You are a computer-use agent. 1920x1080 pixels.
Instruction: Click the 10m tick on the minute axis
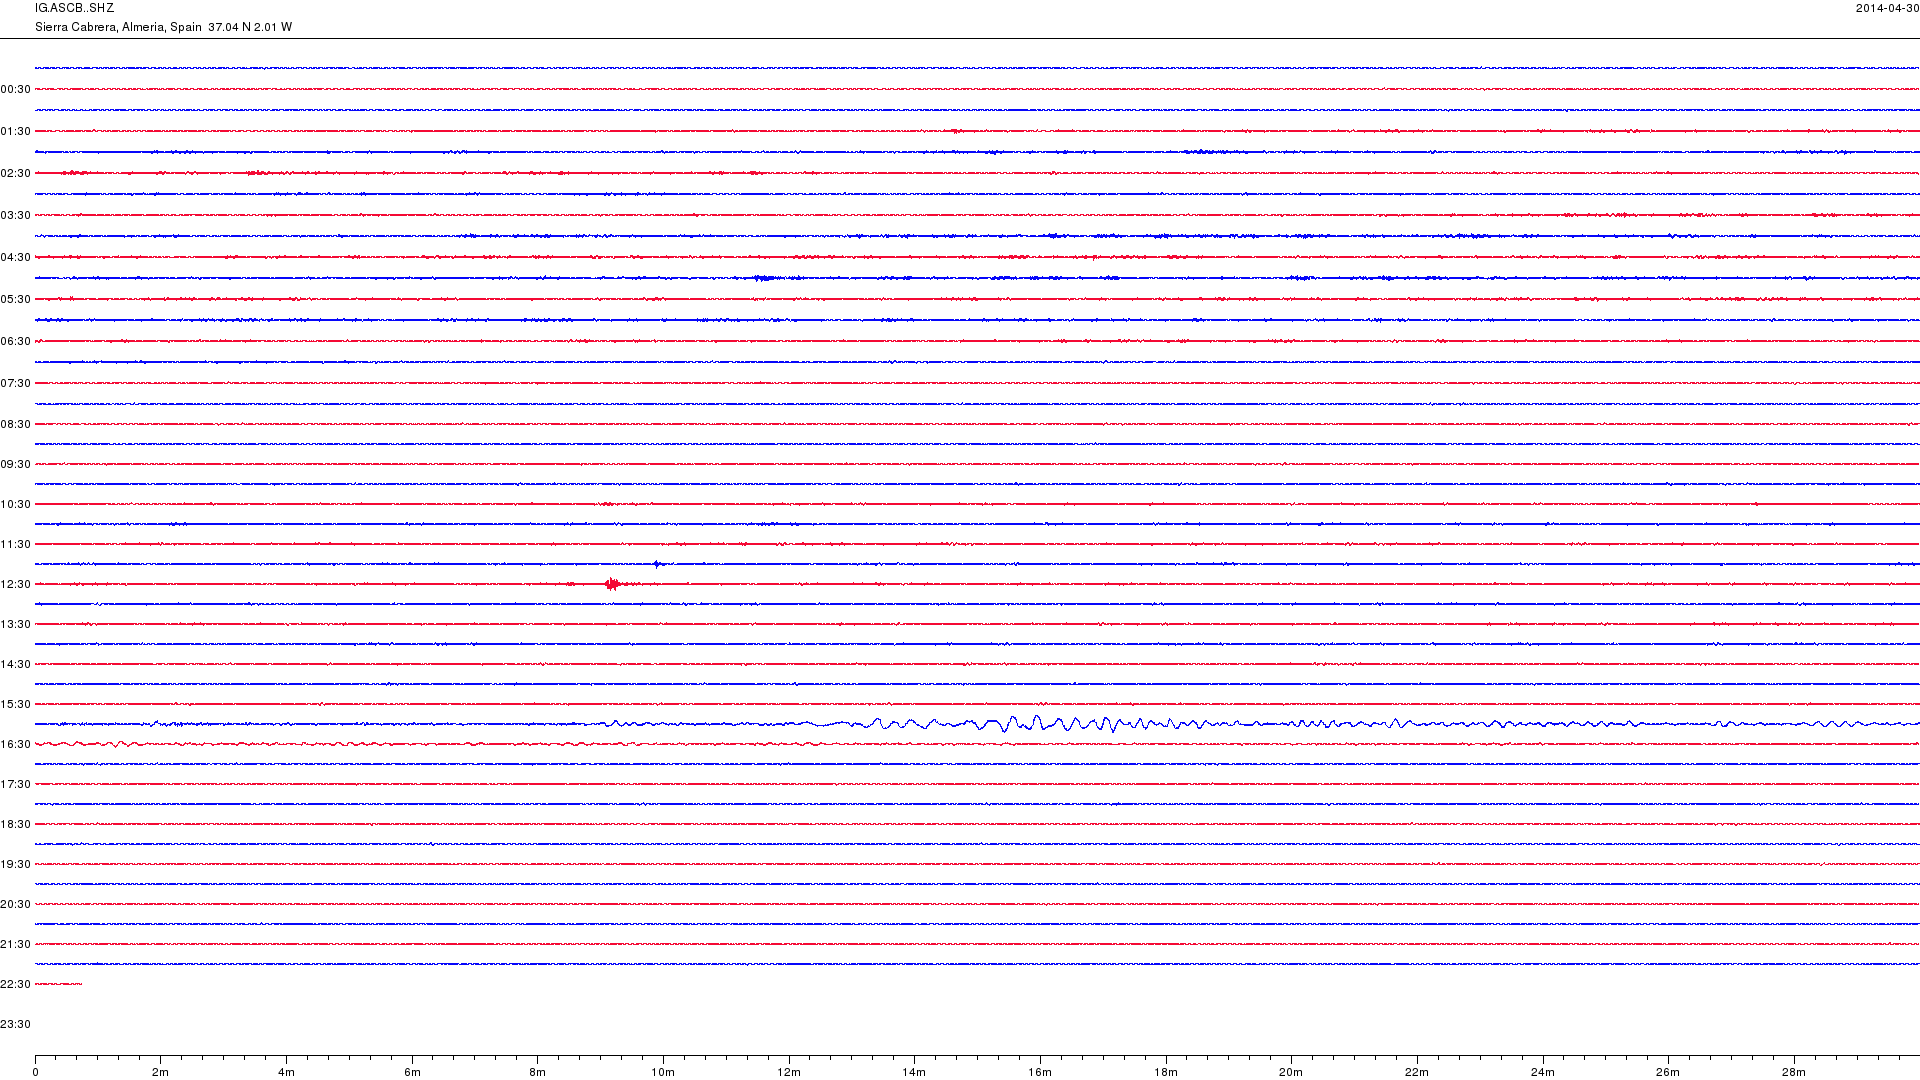click(x=663, y=1072)
